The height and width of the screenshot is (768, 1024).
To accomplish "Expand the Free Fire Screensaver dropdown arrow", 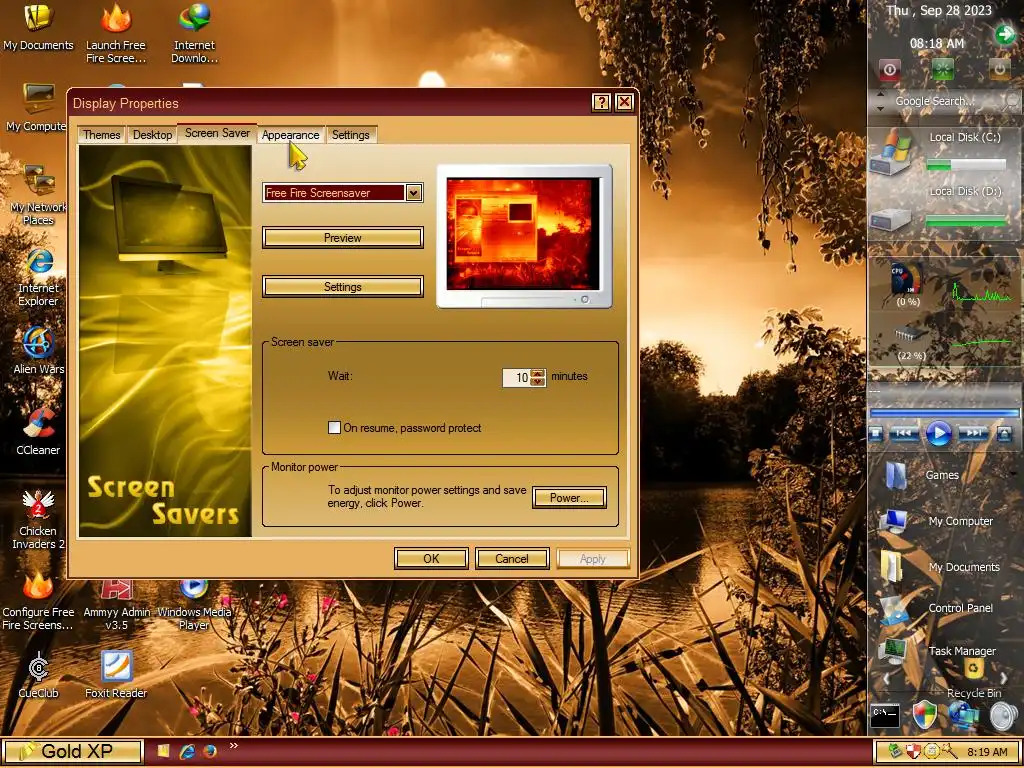I will 413,193.
